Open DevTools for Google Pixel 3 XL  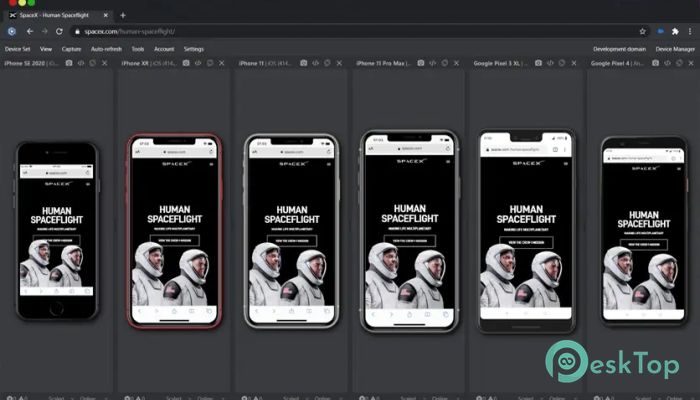[550, 63]
